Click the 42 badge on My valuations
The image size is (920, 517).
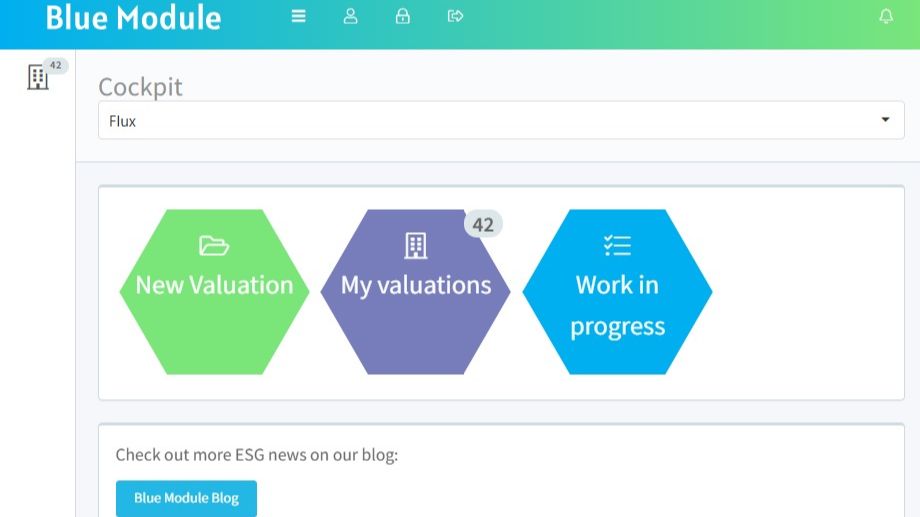pyautogui.click(x=483, y=224)
